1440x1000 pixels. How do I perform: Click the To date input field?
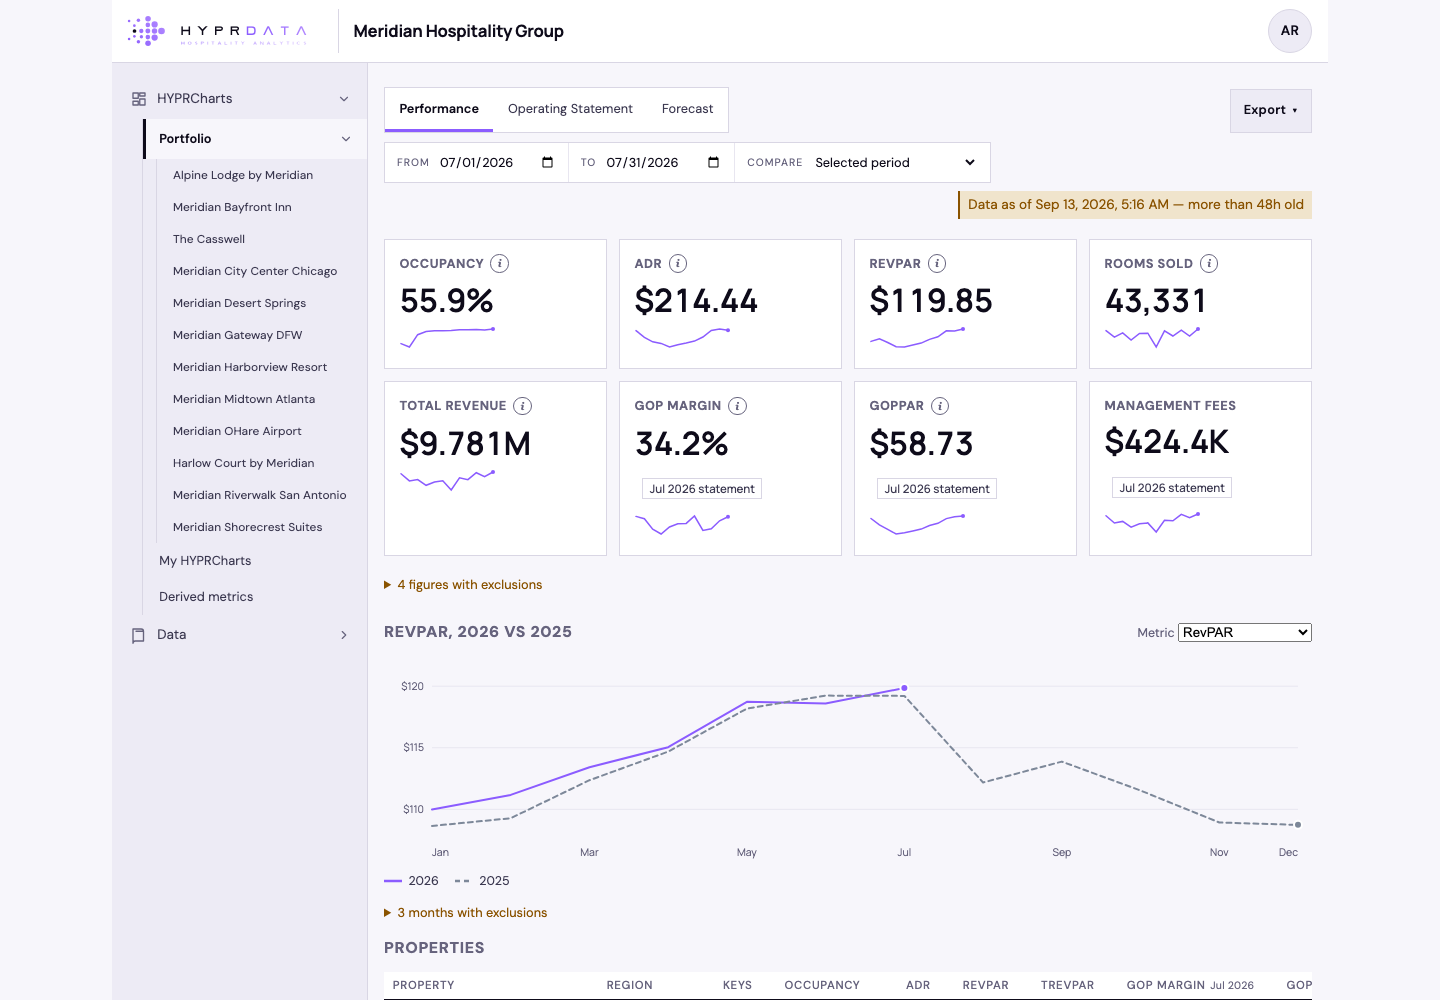click(x=663, y=163)
